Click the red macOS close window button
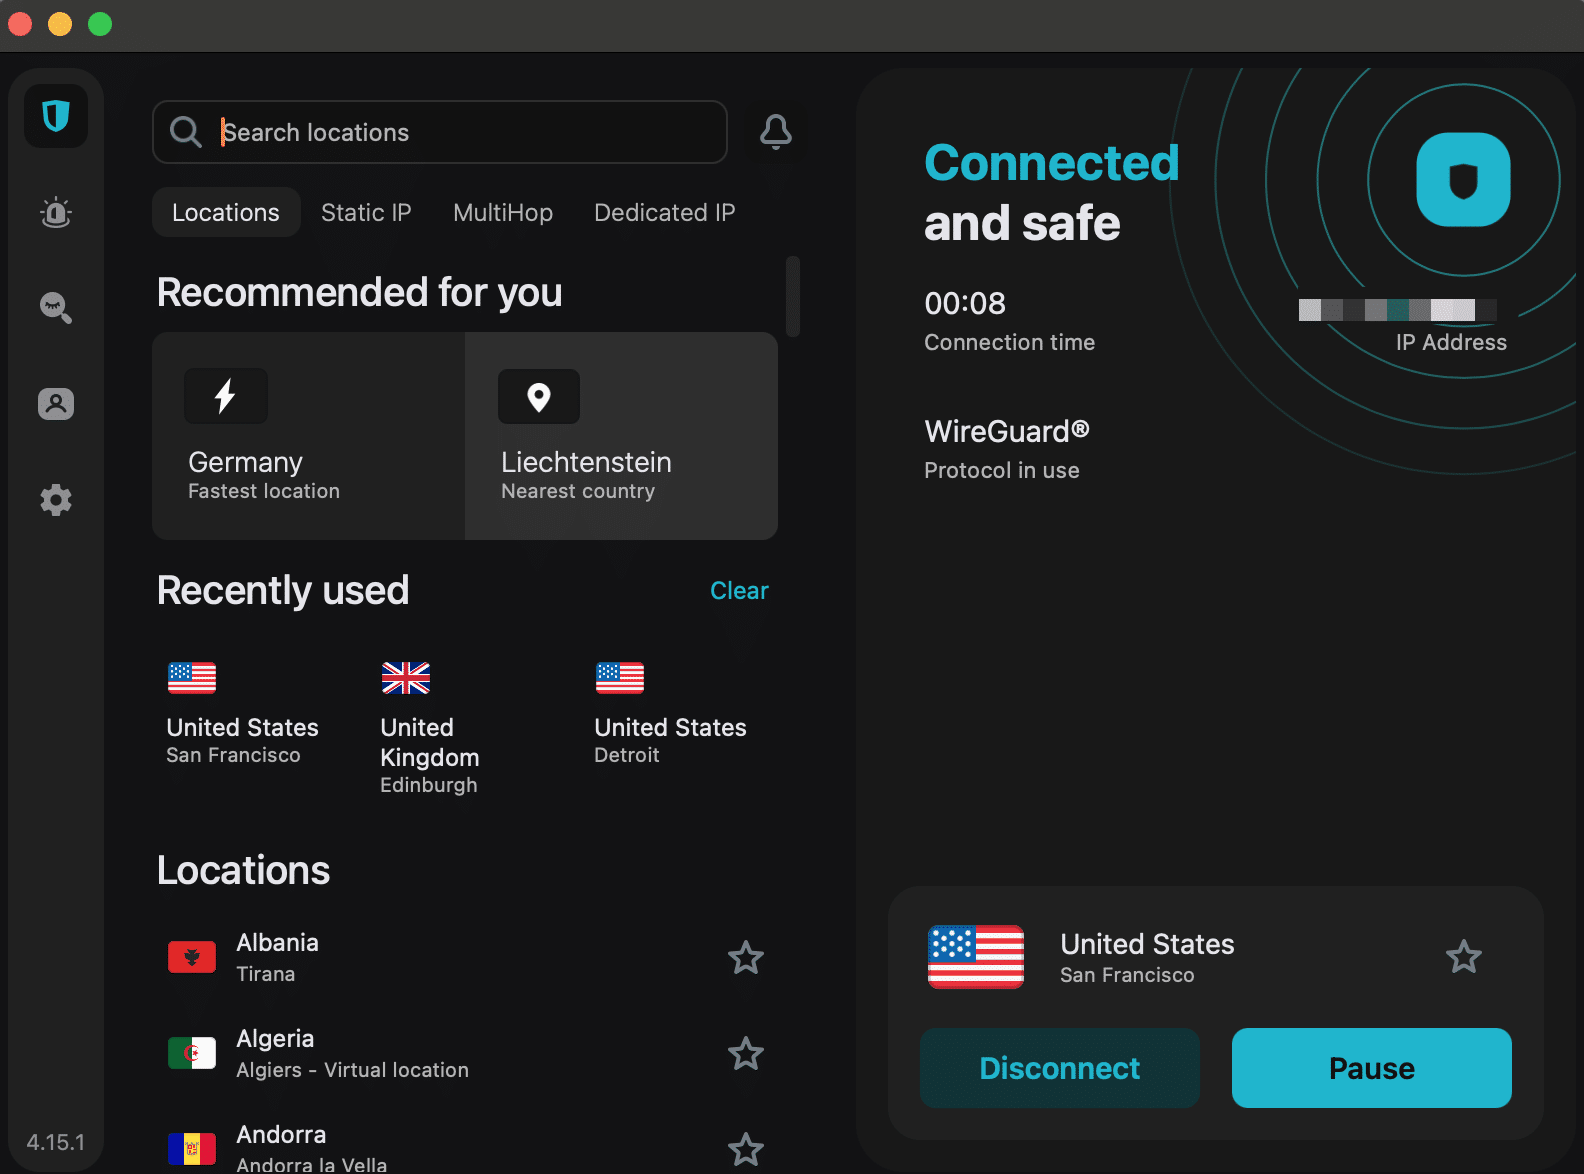The image size is (1584, 1174). coord(20,24)
